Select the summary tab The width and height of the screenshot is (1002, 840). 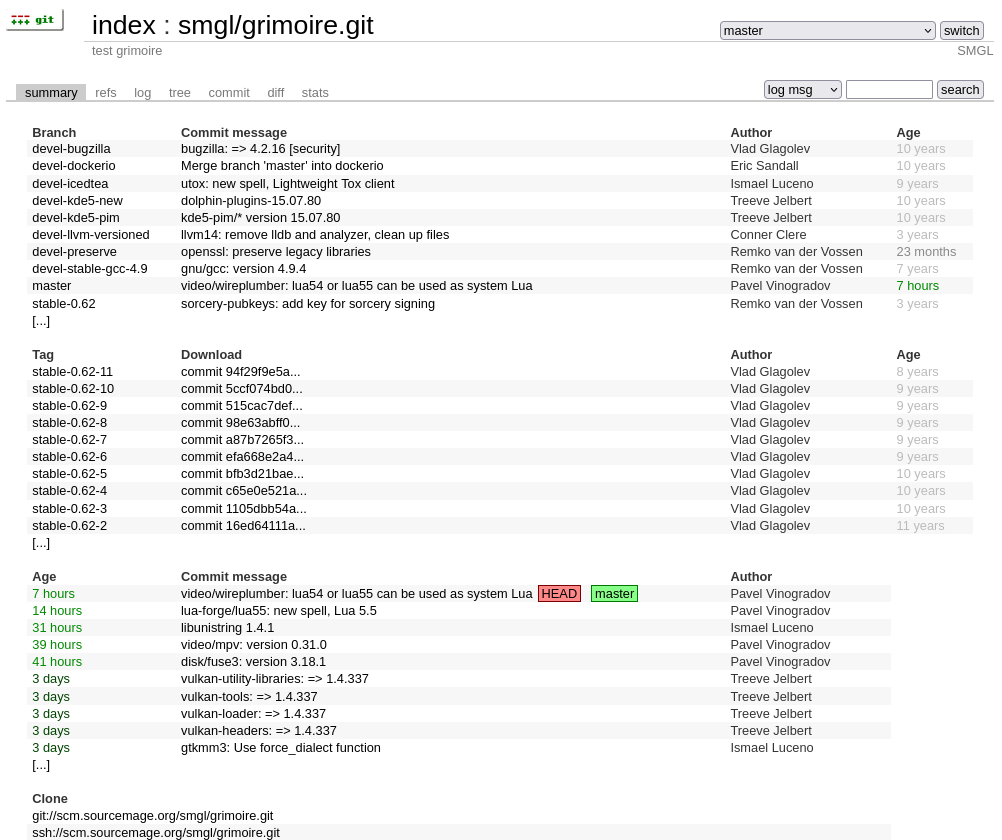tap(51, 93)
